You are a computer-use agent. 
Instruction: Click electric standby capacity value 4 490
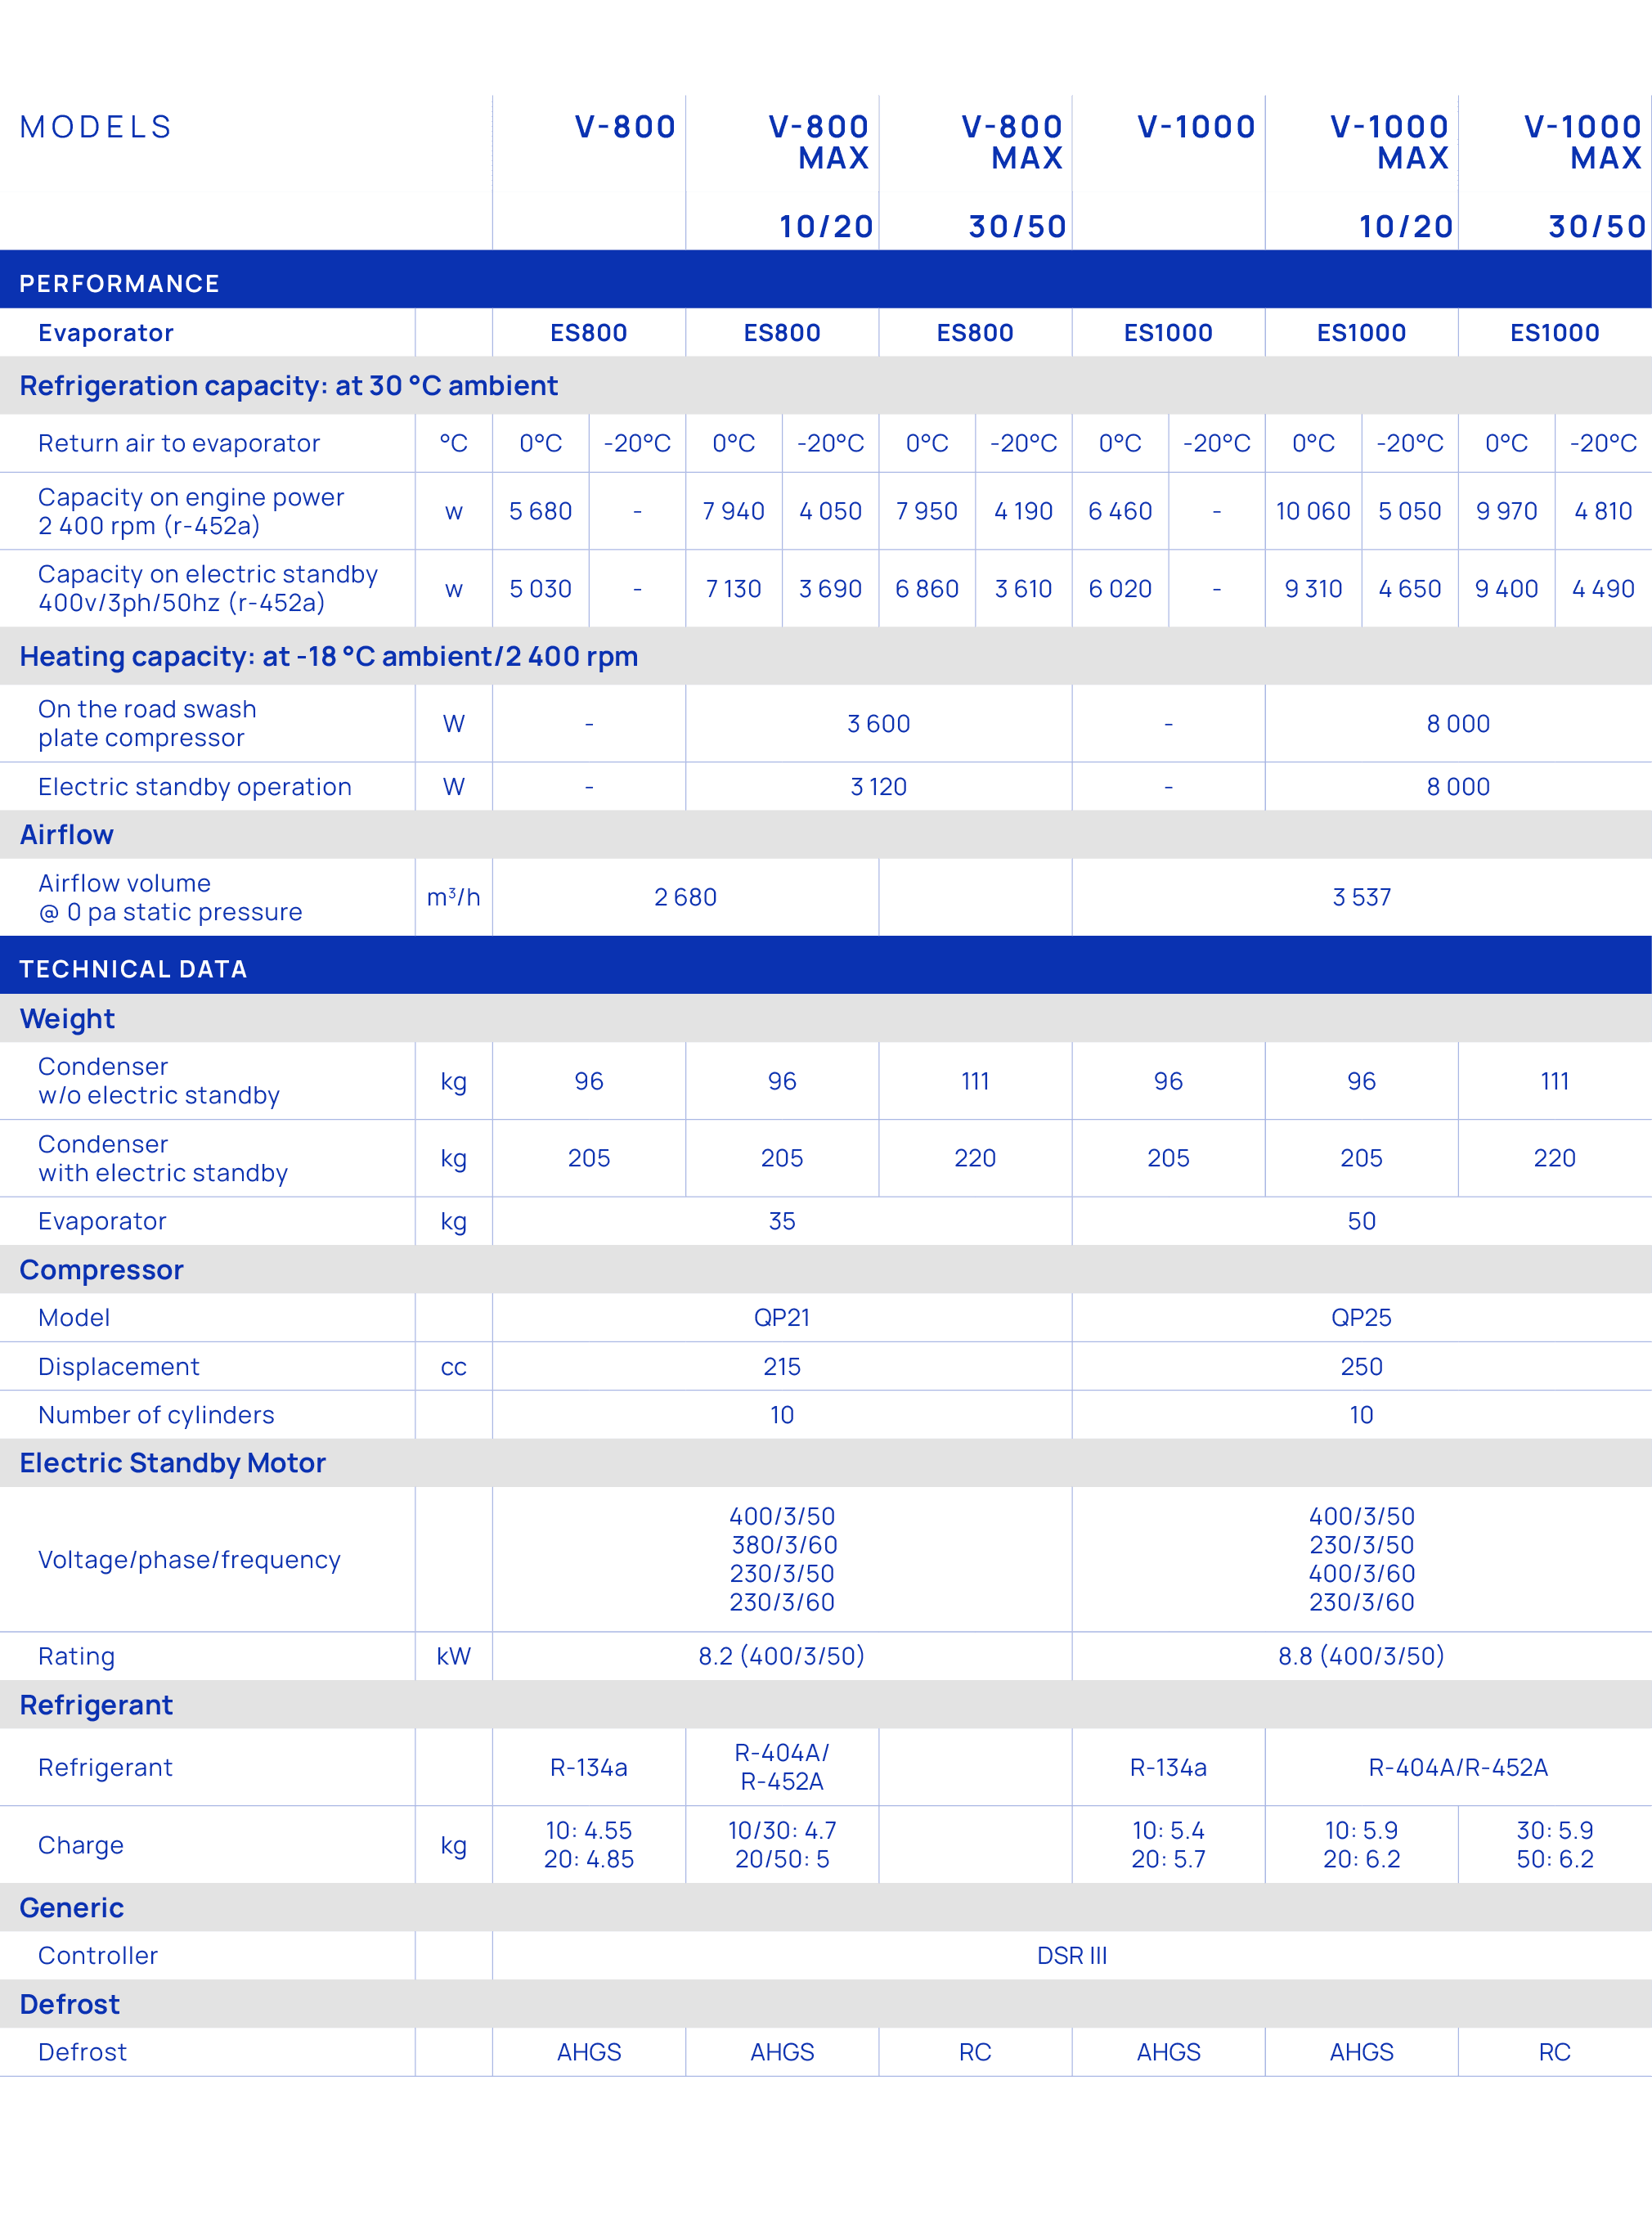[x=1603, y=589]
